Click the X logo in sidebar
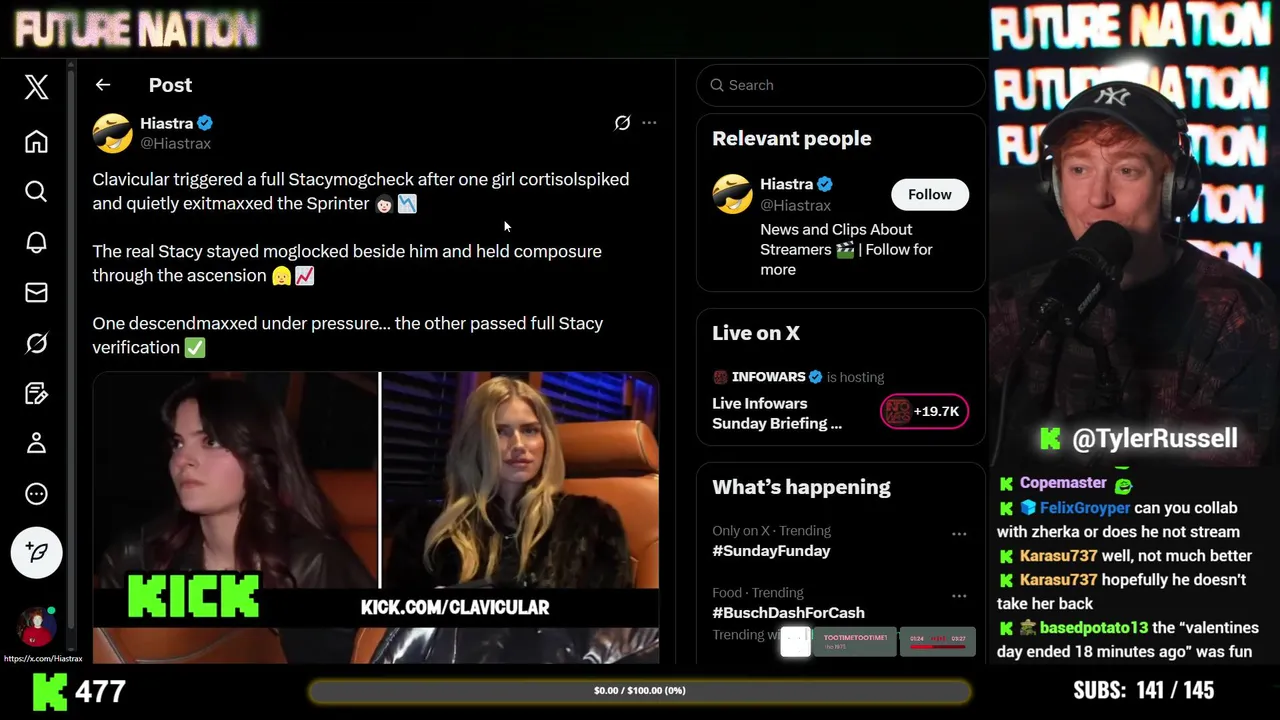Screen dimensions: 1280x720 [x=36, y=87]
